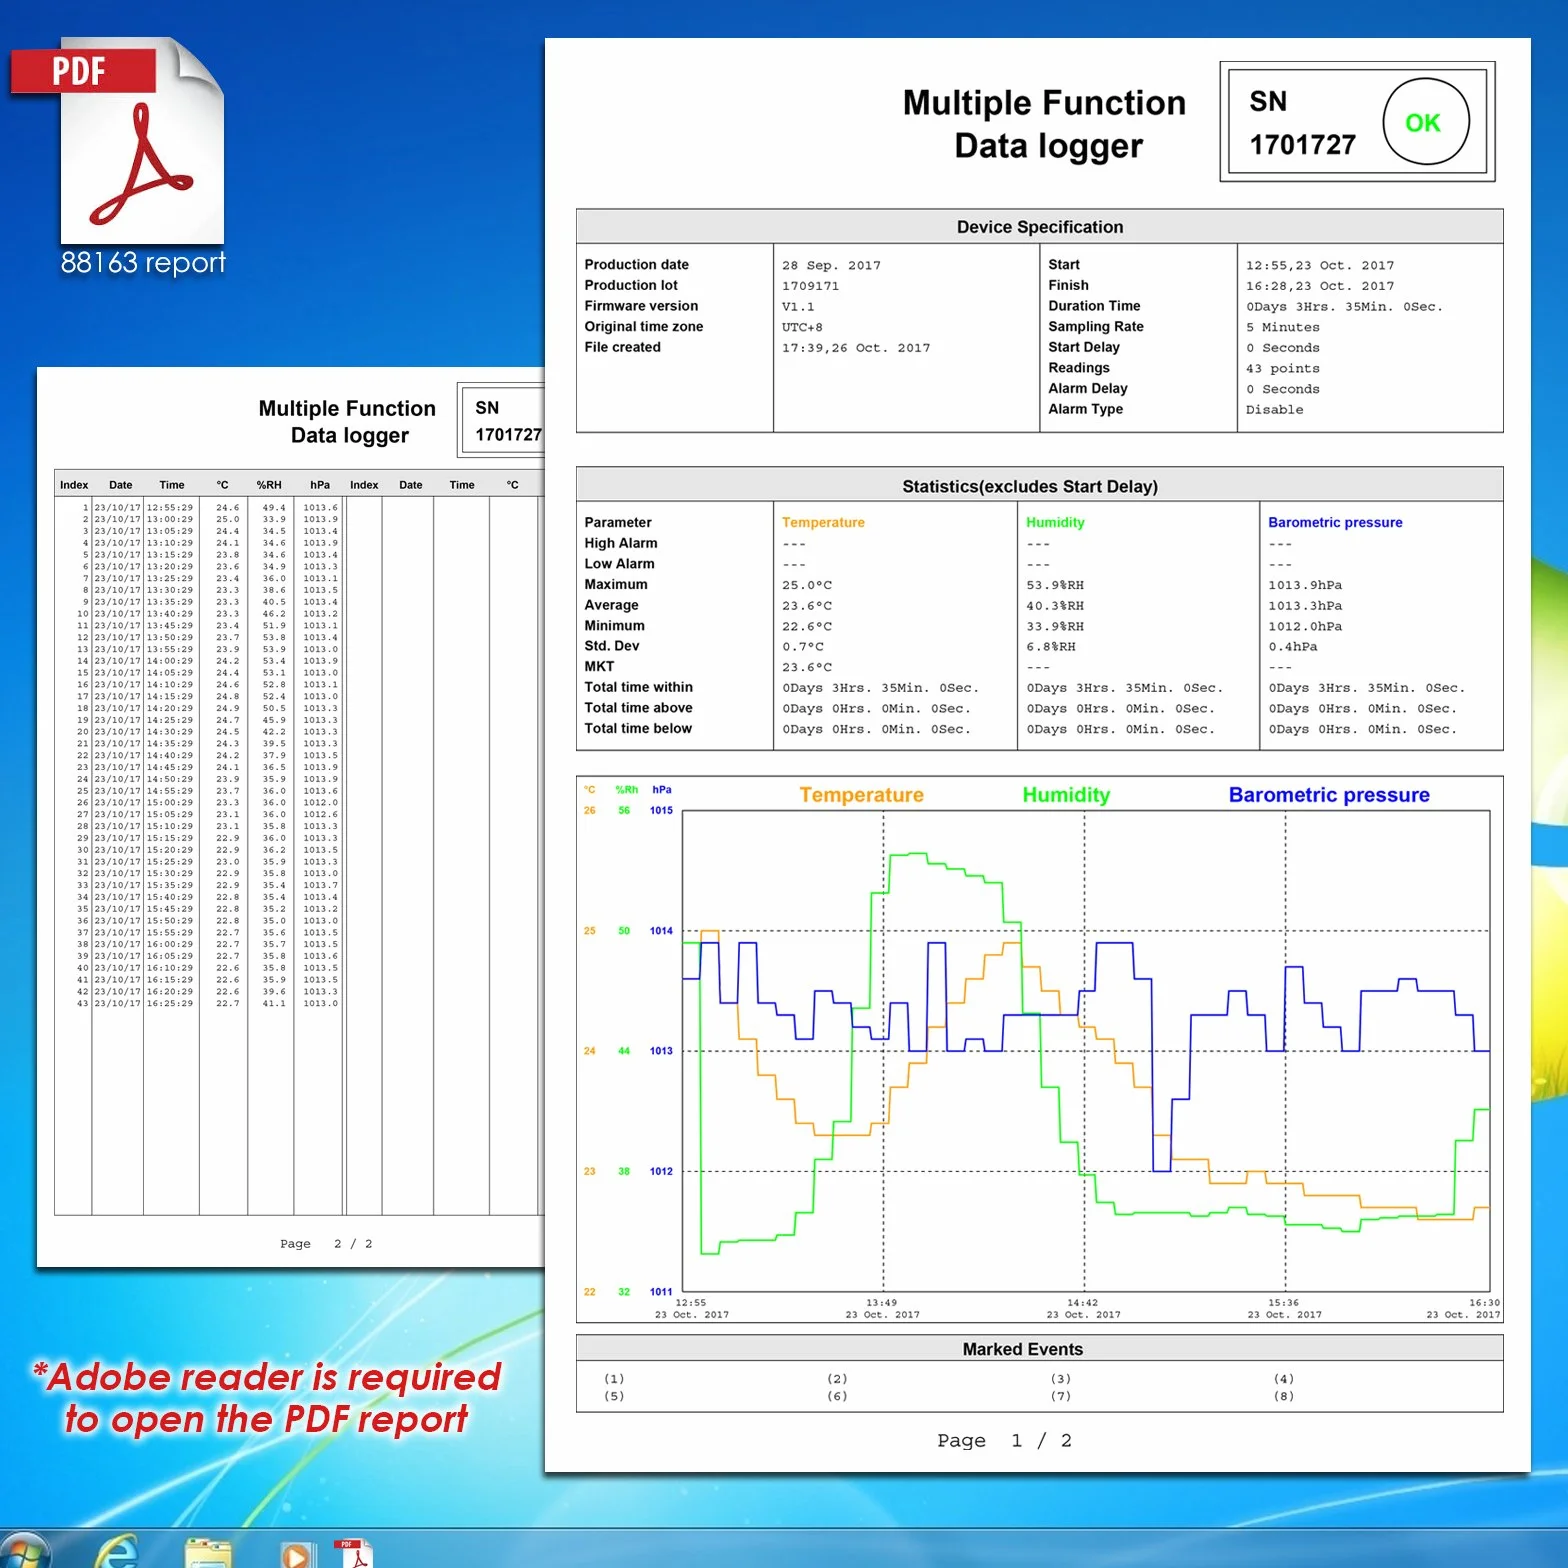Select the "hPa" column header on page 2
This screenshot has width=1568, height=1568.
coord(320,485)
